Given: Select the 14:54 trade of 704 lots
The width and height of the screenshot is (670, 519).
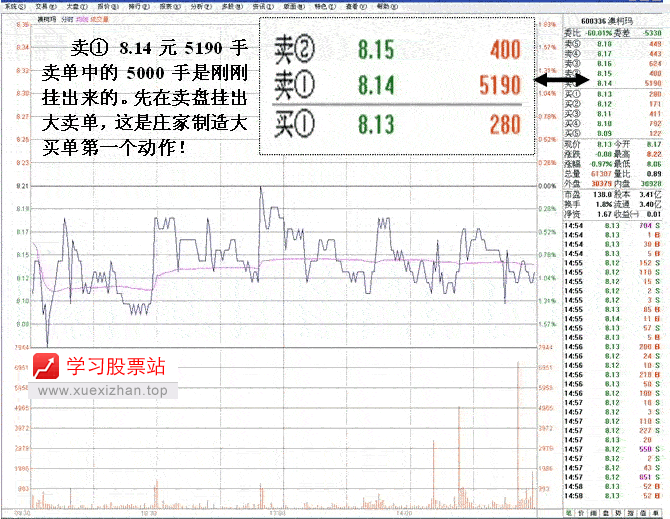Looking at the screenshot, I should tap(613, 226).
